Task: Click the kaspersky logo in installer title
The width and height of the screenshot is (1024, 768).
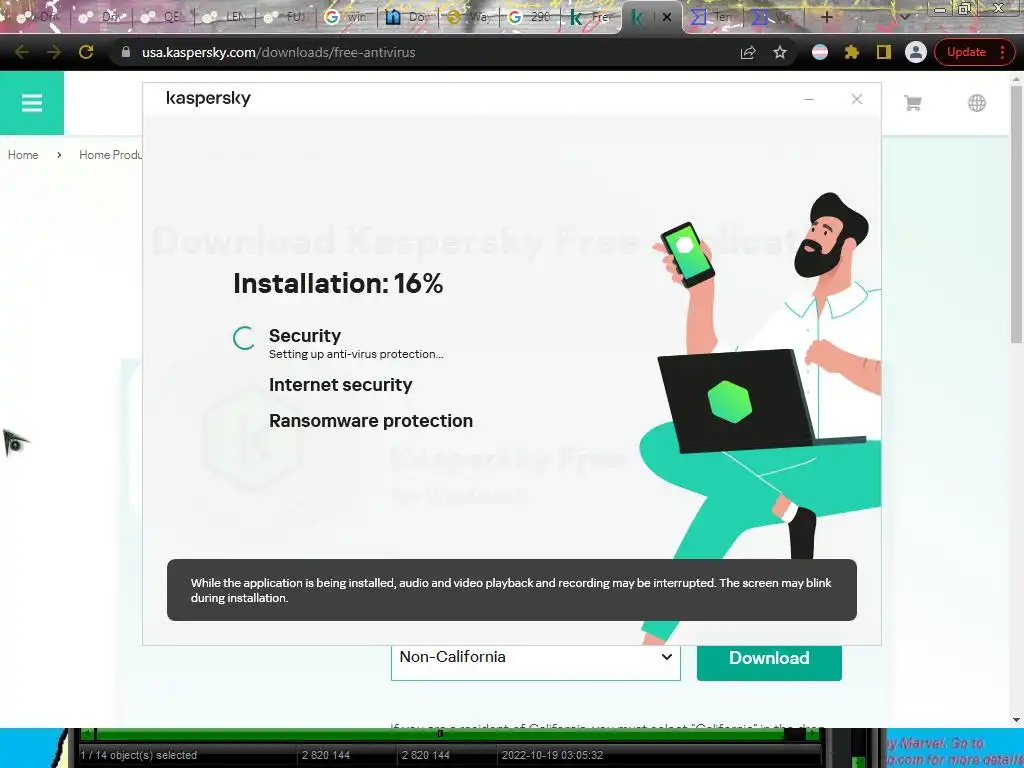Action: pos(208,98)
